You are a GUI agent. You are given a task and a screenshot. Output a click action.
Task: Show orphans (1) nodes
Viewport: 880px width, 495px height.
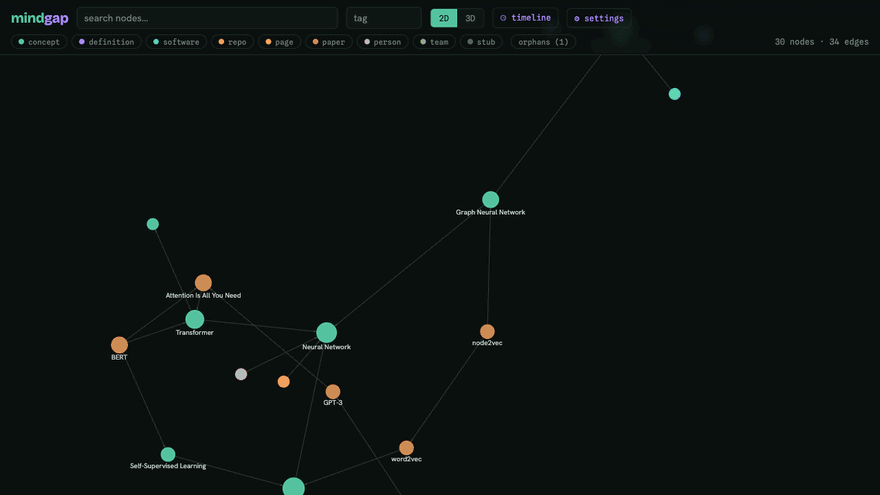(x=543, y=42)
